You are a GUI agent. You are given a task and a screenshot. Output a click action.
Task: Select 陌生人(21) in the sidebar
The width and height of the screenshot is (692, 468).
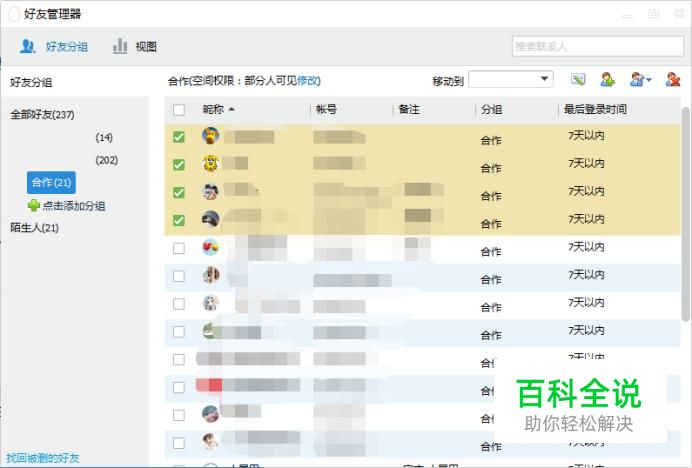coord(34,228)
